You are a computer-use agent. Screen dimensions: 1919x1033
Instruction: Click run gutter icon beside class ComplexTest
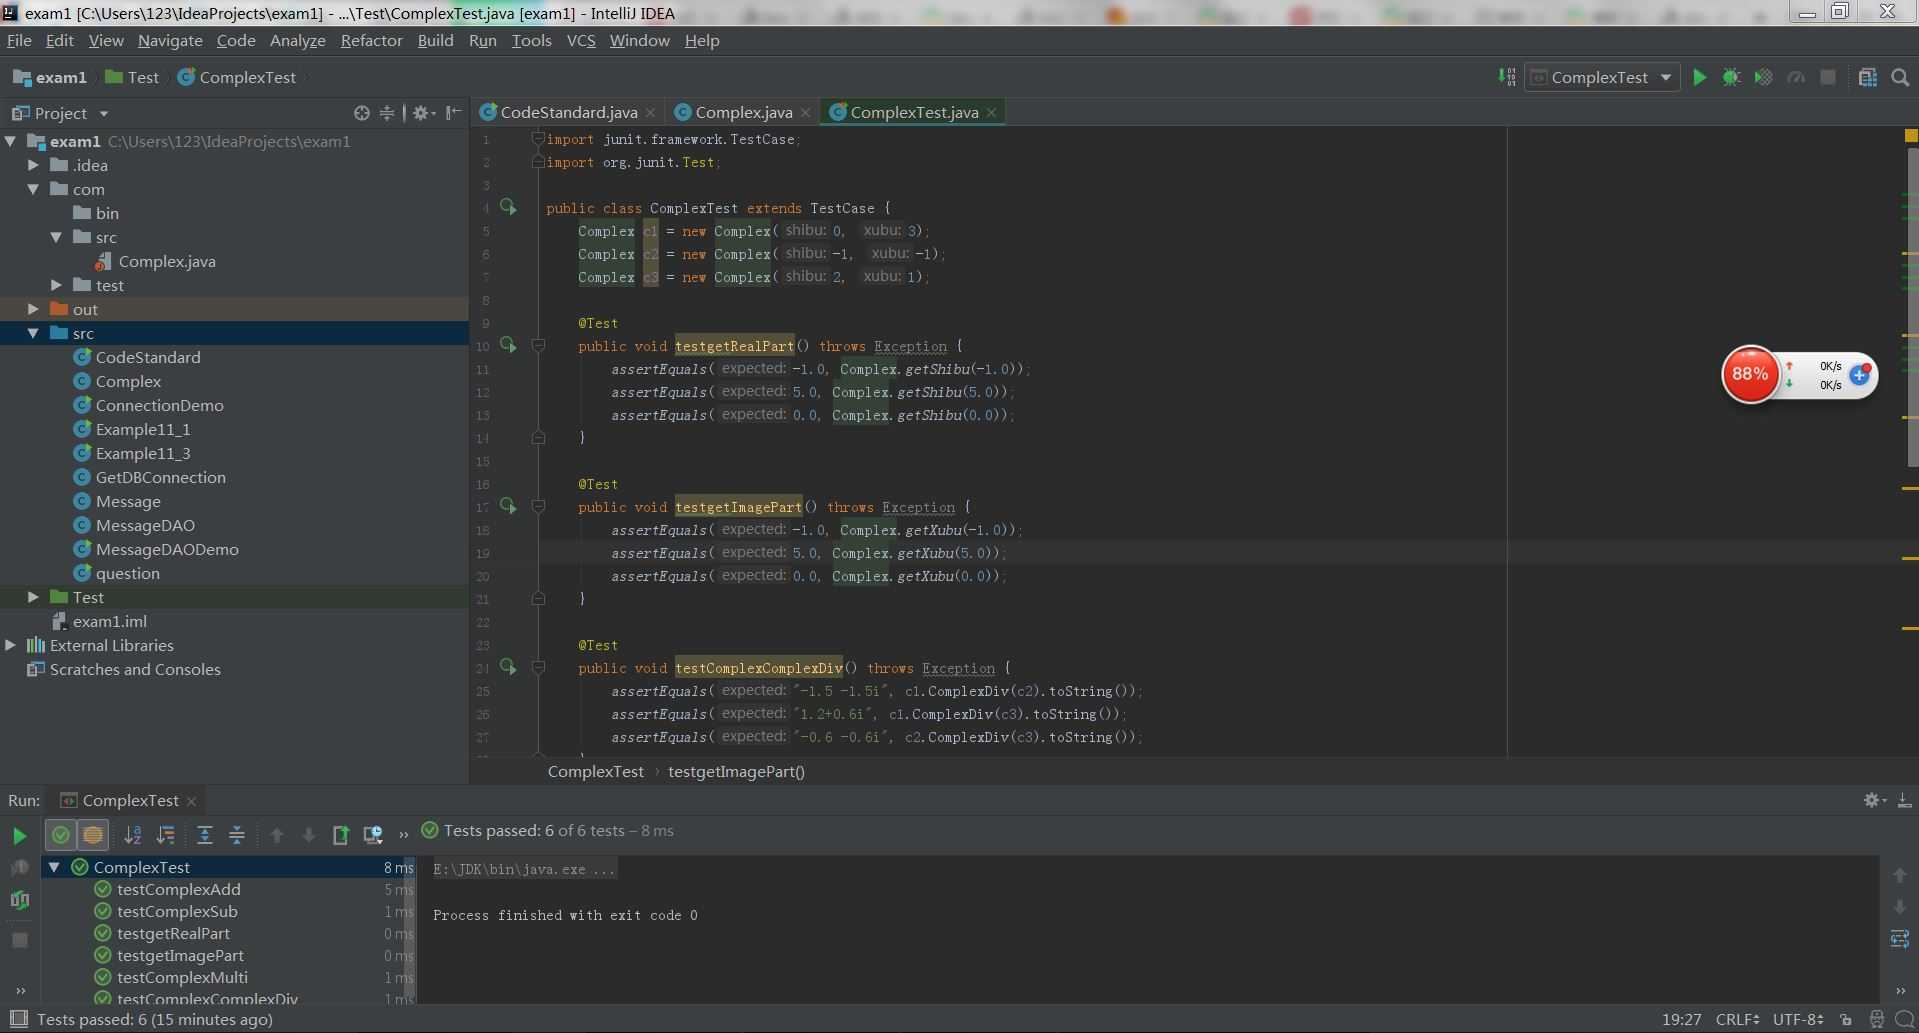pyautogui.click(x=508, y=207)
